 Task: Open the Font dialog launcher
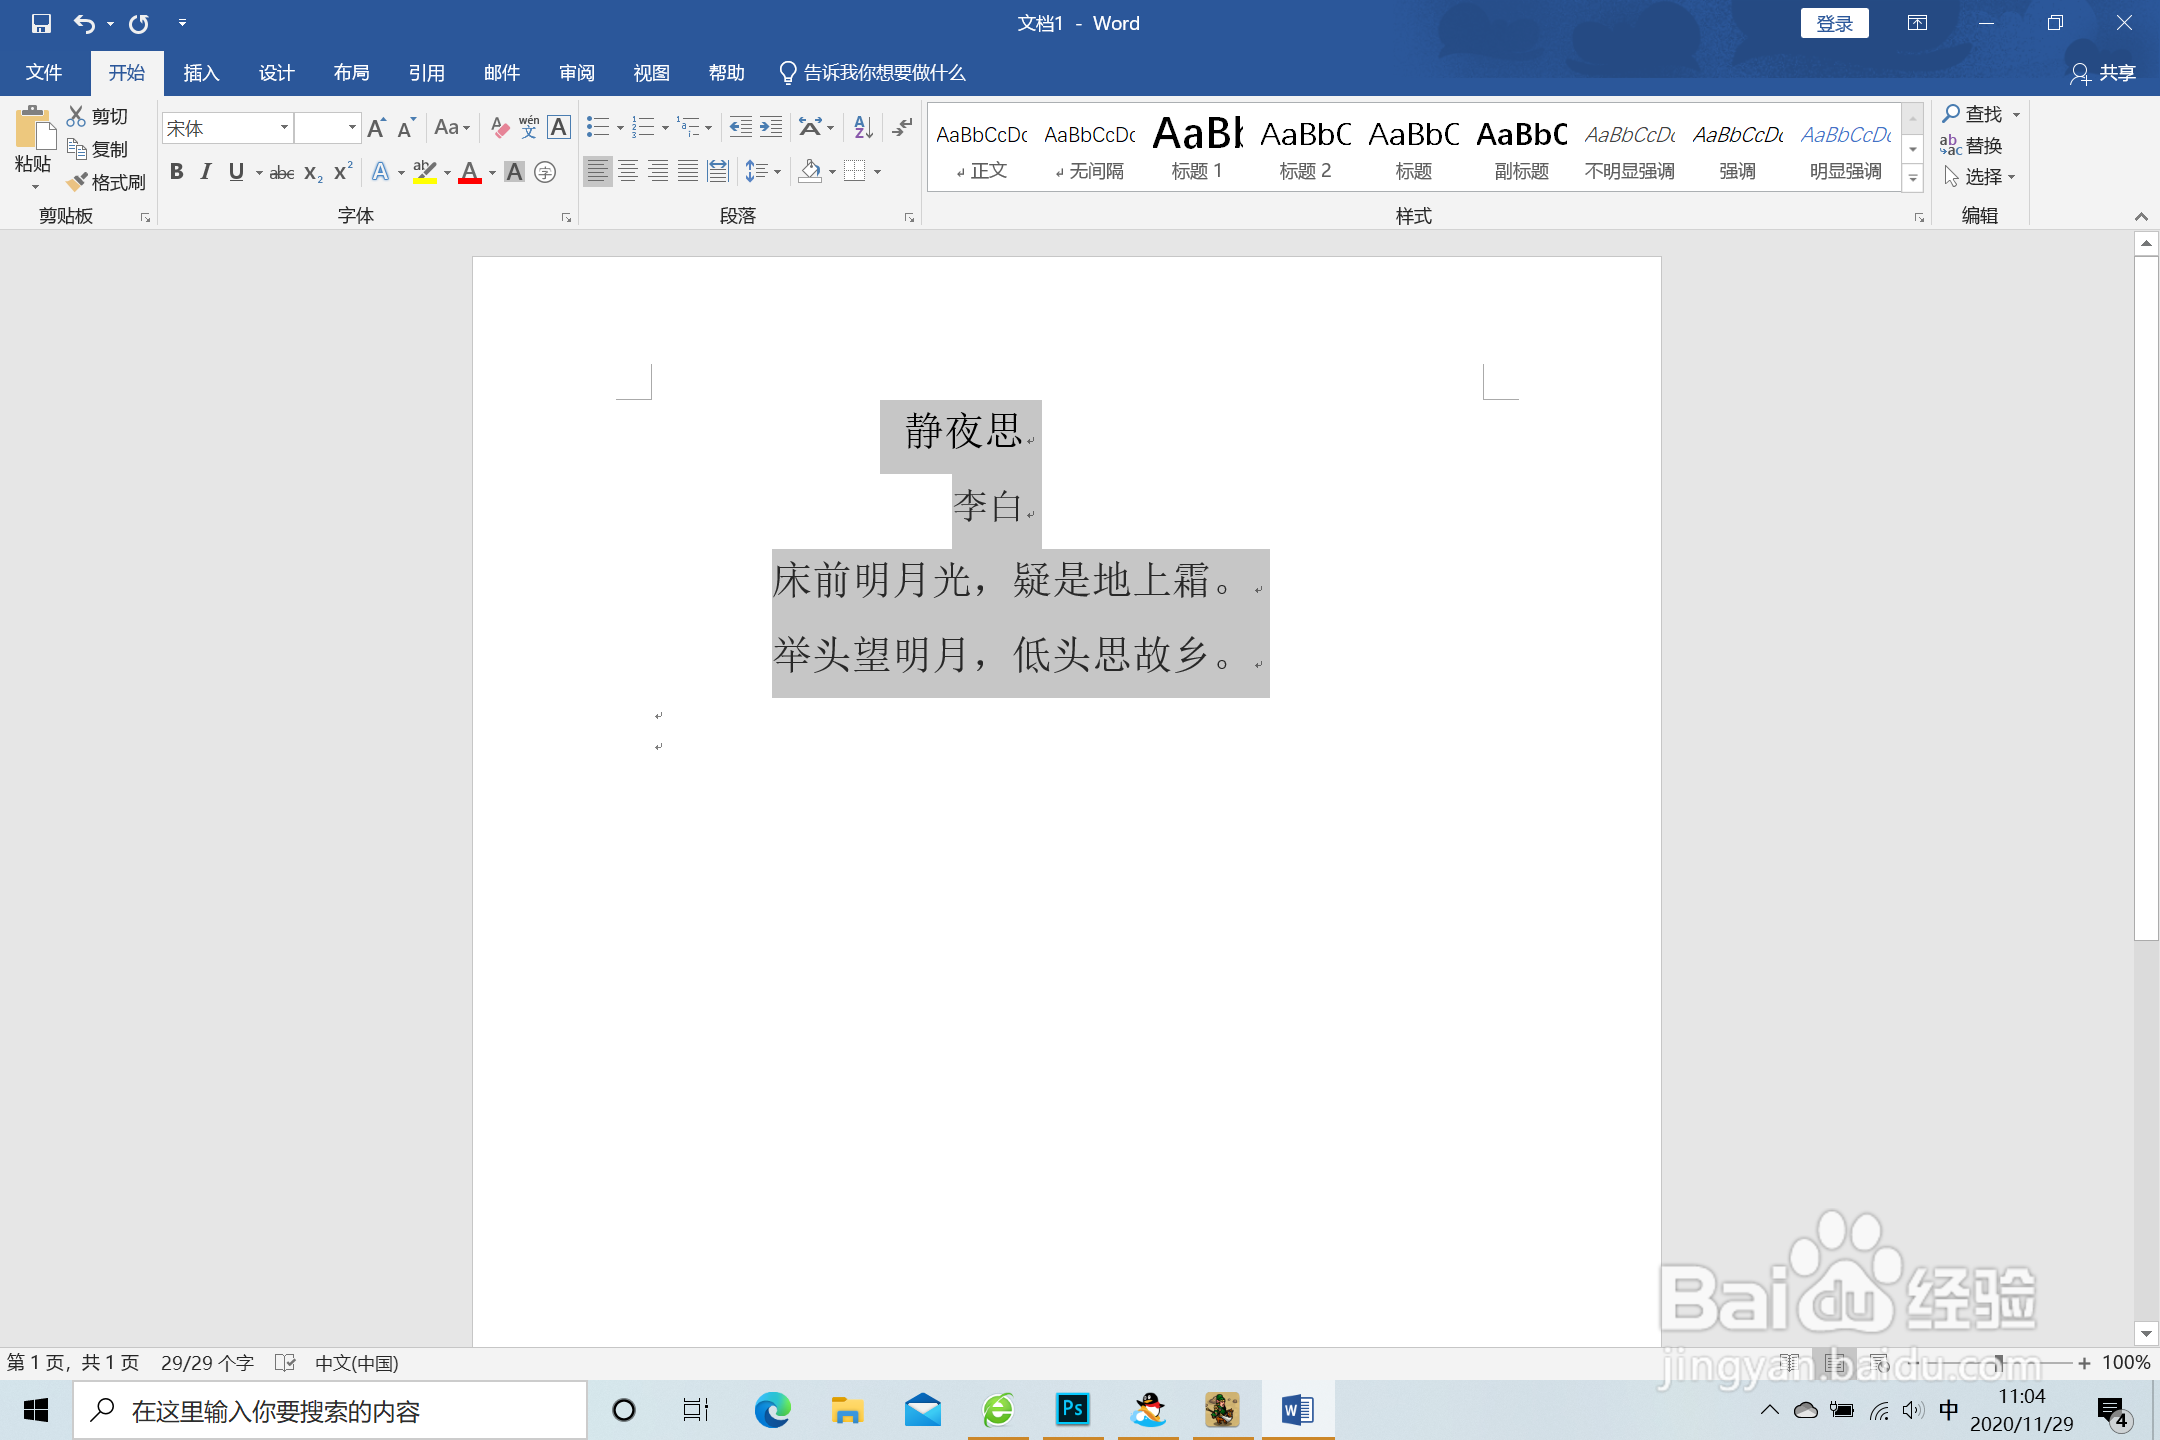click(x=566, y=217)
